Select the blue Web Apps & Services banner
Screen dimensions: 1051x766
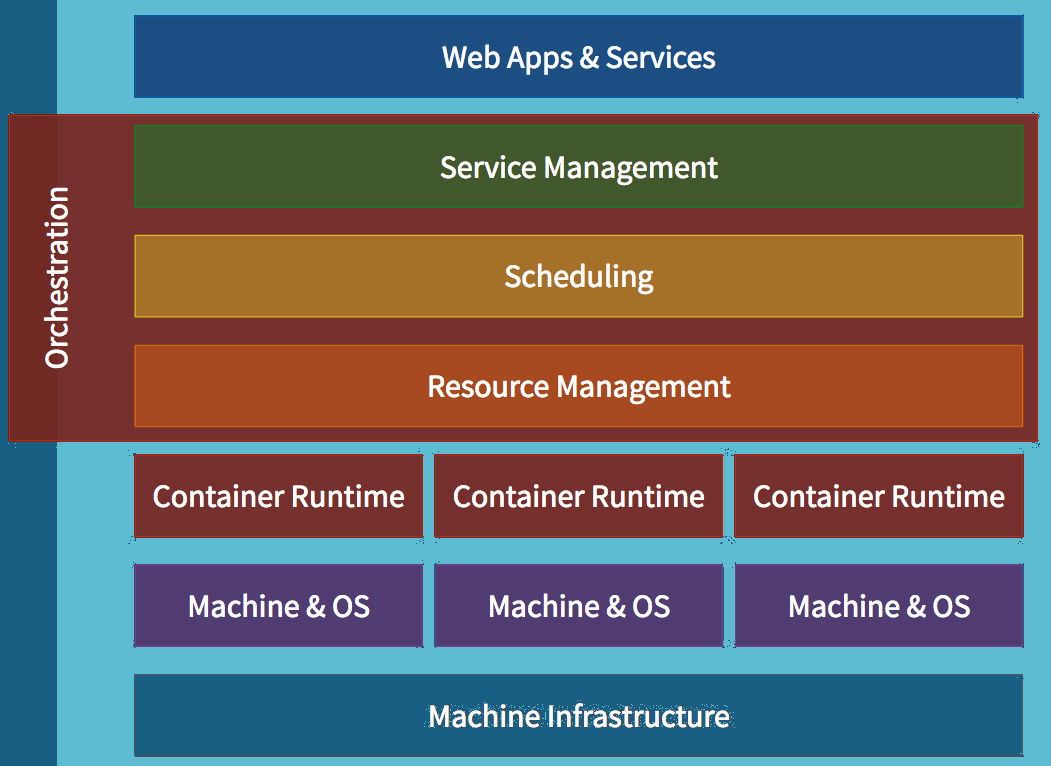pyautogui.click(x=578, y=57)
